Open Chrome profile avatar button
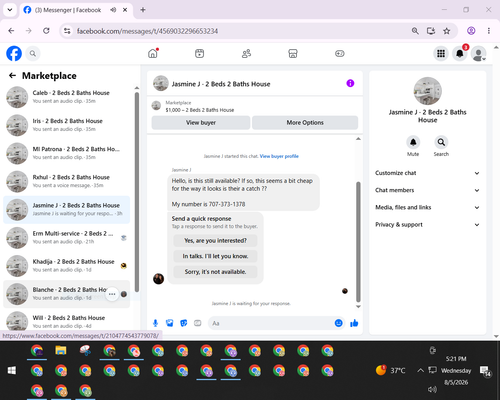Image resolution: width=500 pixels, height=400 pixels. click(x=471, y=31)
